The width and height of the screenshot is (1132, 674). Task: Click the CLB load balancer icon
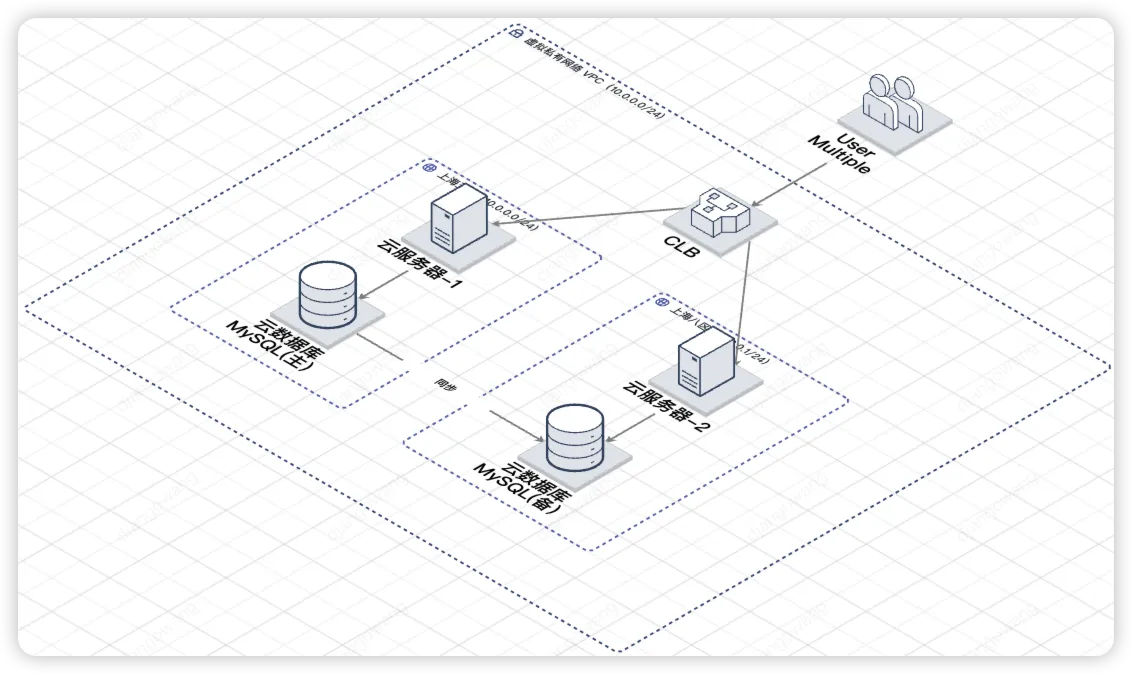(x=720, y=212)
